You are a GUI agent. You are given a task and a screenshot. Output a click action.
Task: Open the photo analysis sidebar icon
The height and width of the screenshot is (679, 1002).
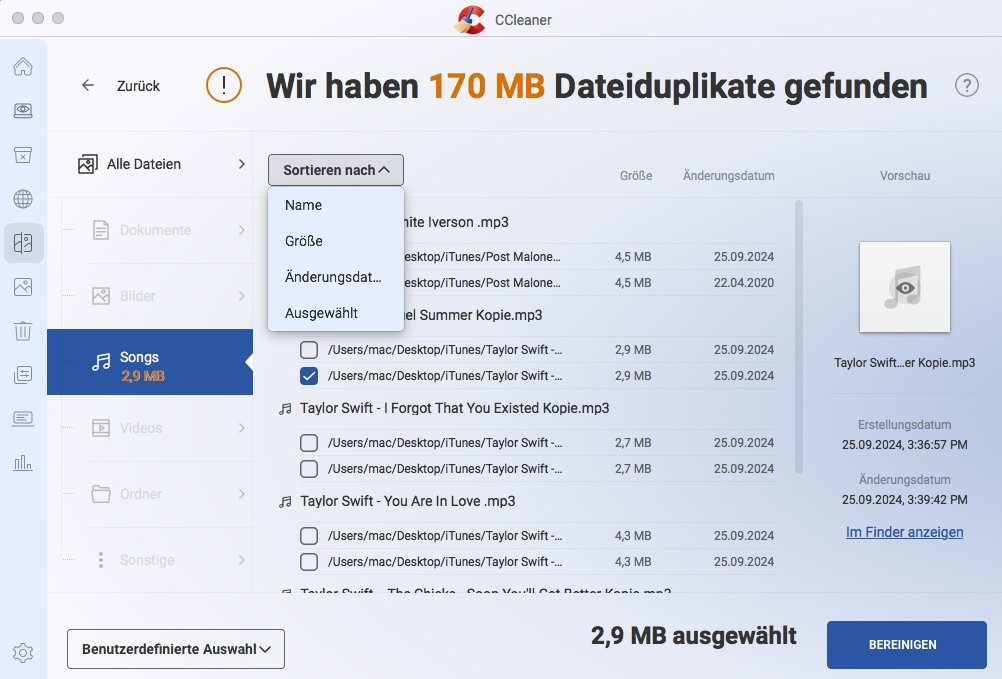click(x=23, y=287)
